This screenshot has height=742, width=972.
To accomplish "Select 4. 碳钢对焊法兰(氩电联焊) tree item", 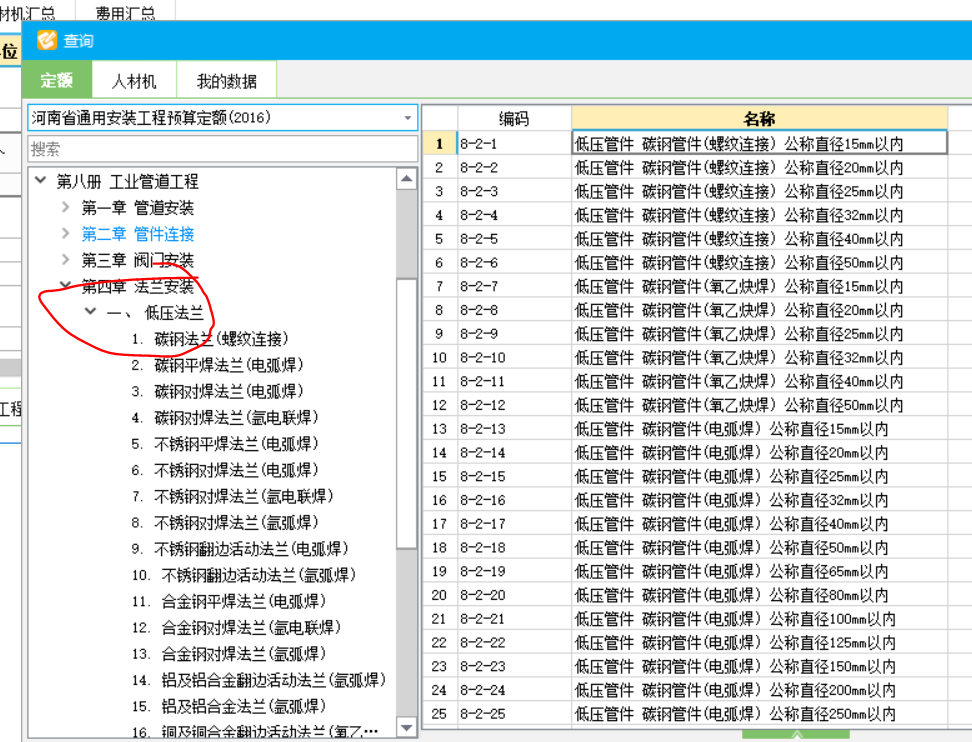I will (x=225, y=418).
